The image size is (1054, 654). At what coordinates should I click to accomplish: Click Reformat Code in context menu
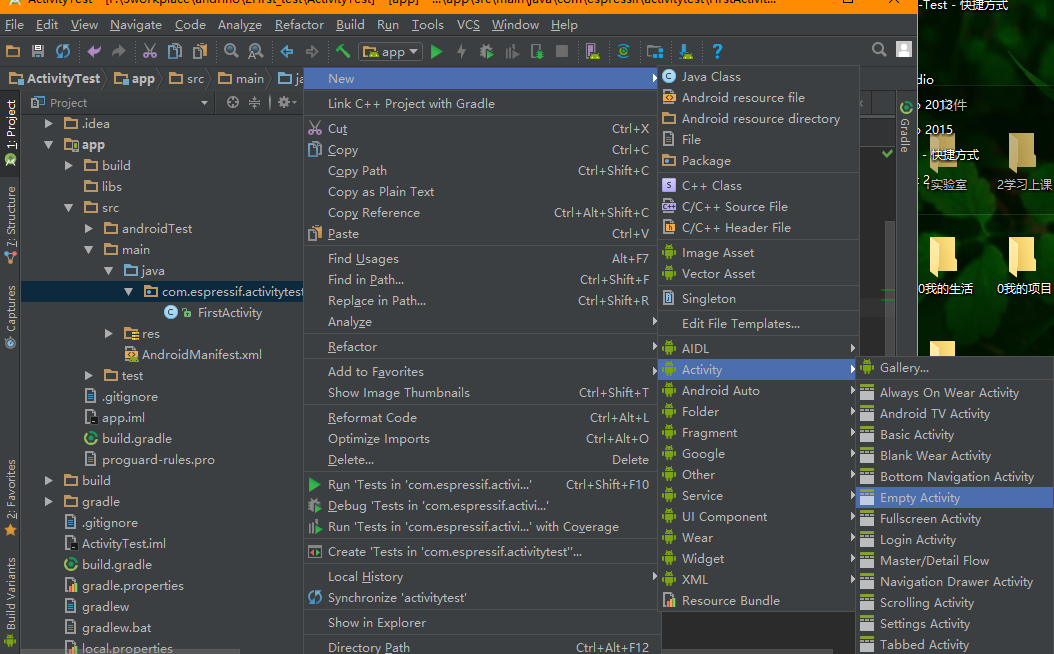371,418
